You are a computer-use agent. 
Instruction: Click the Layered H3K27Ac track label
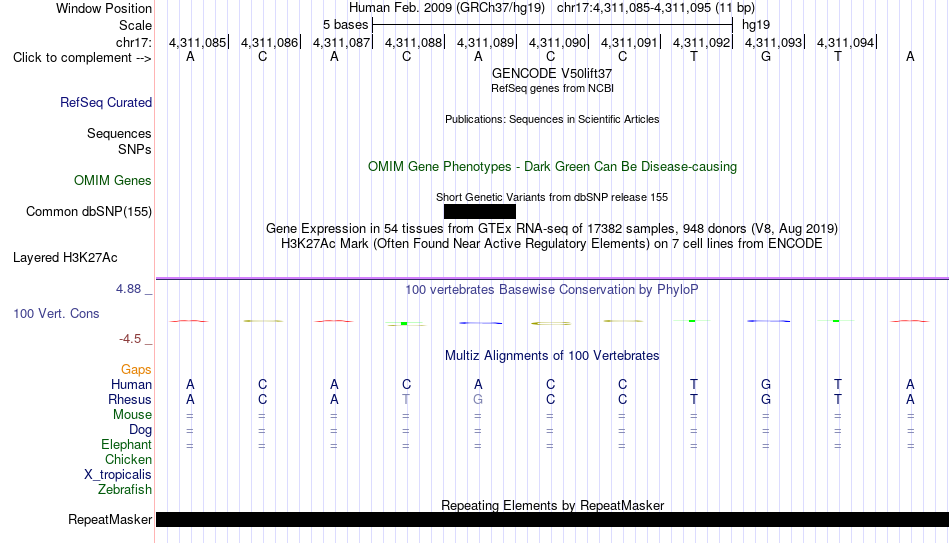(x=65, y=258)
